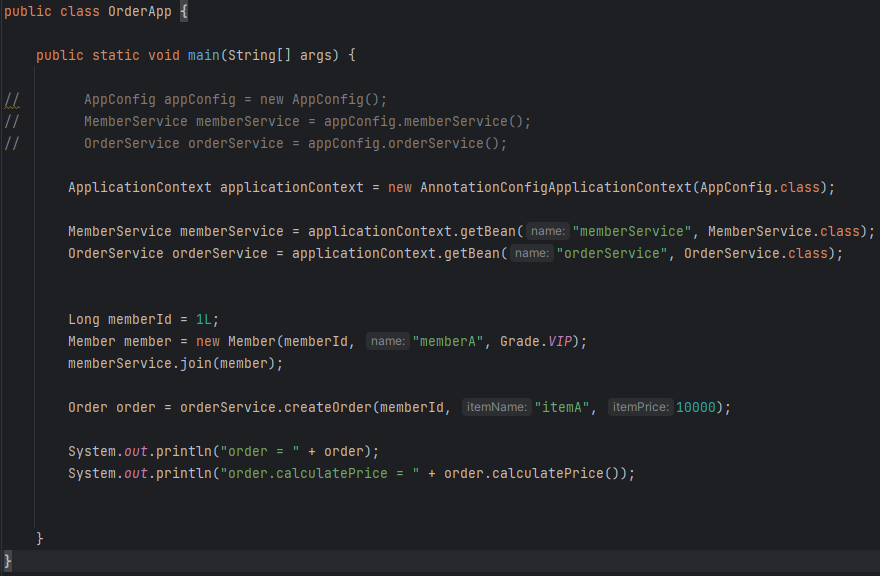
Task: Click the 1L literal value
Action: (204, 319)
